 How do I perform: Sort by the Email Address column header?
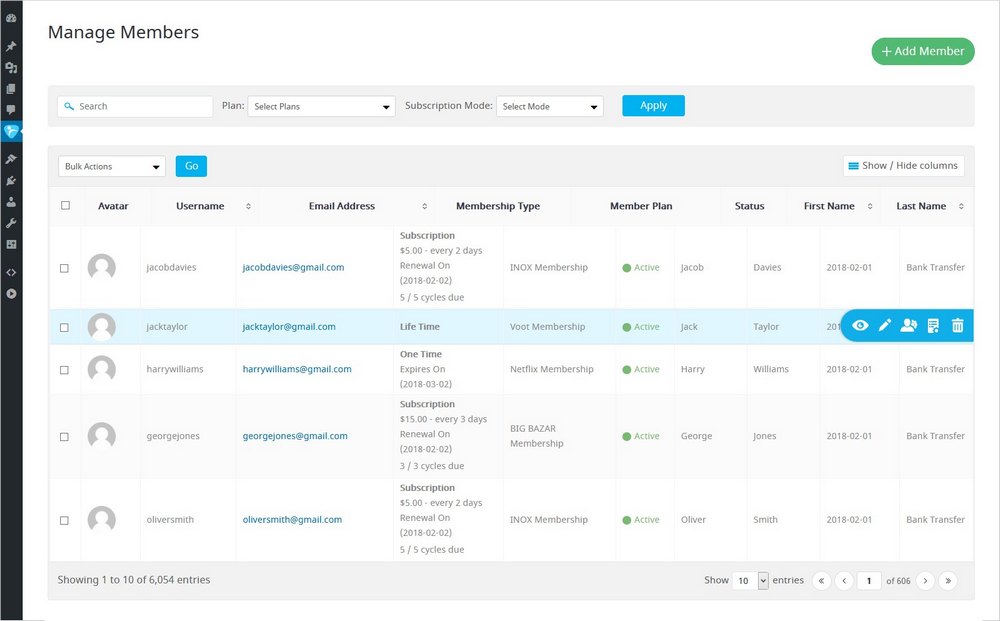(342, 206)
